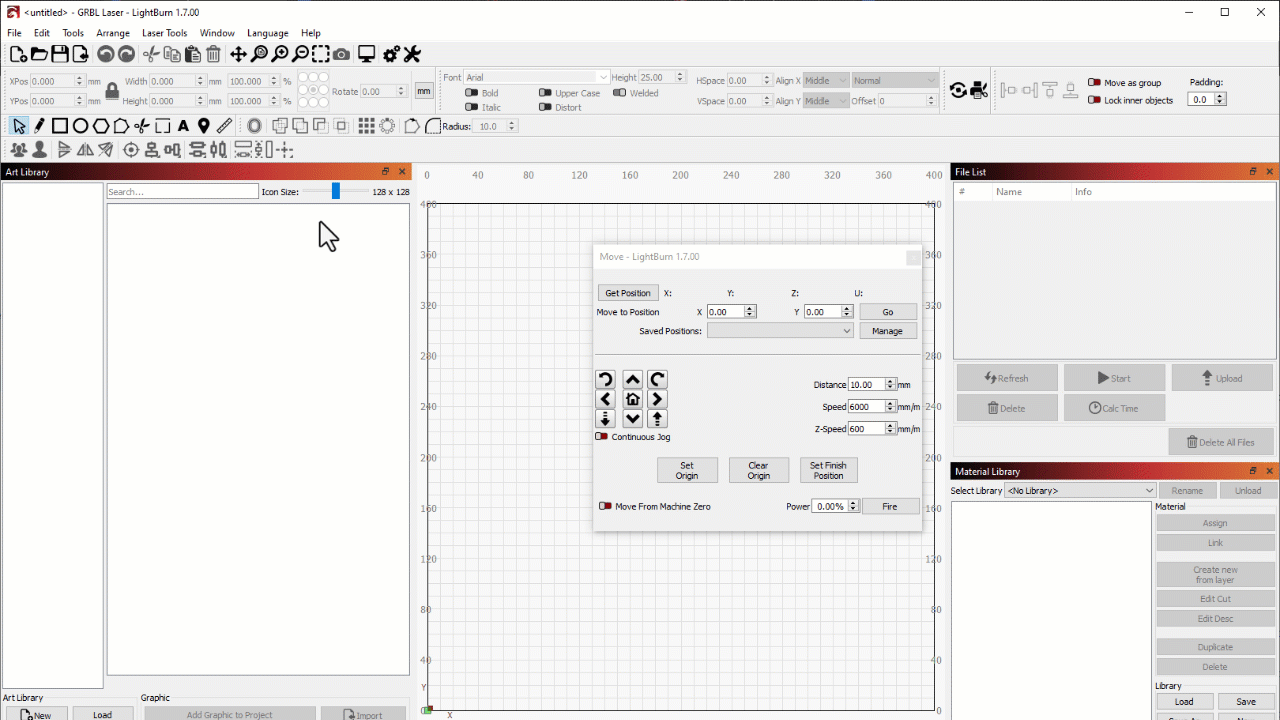This screenshot has height=720, width=1280.
Task: Open the Arrange menu
Action: click(113, 32)
